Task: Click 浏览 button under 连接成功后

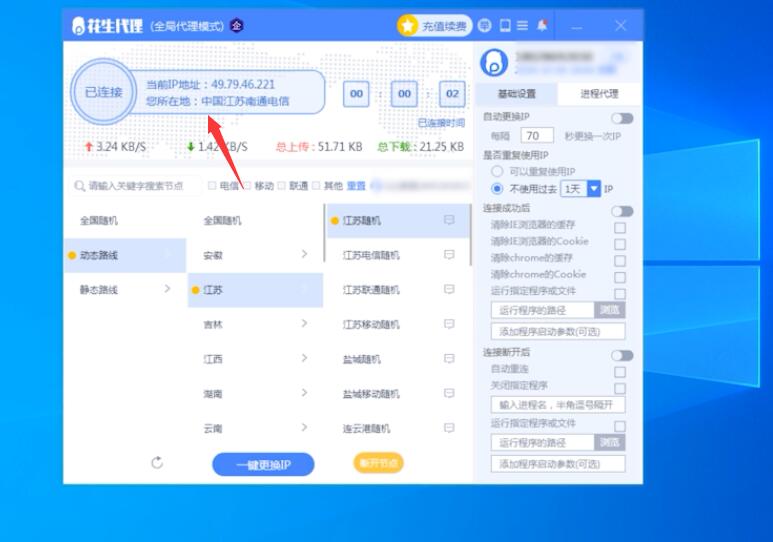Action: tap(610, 310)
